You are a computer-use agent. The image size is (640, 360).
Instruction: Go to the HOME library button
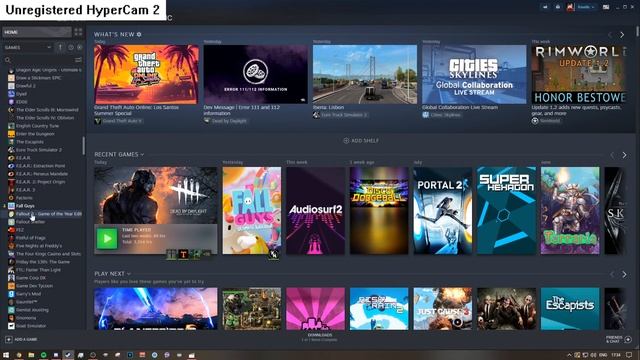[x=37, y=32]
